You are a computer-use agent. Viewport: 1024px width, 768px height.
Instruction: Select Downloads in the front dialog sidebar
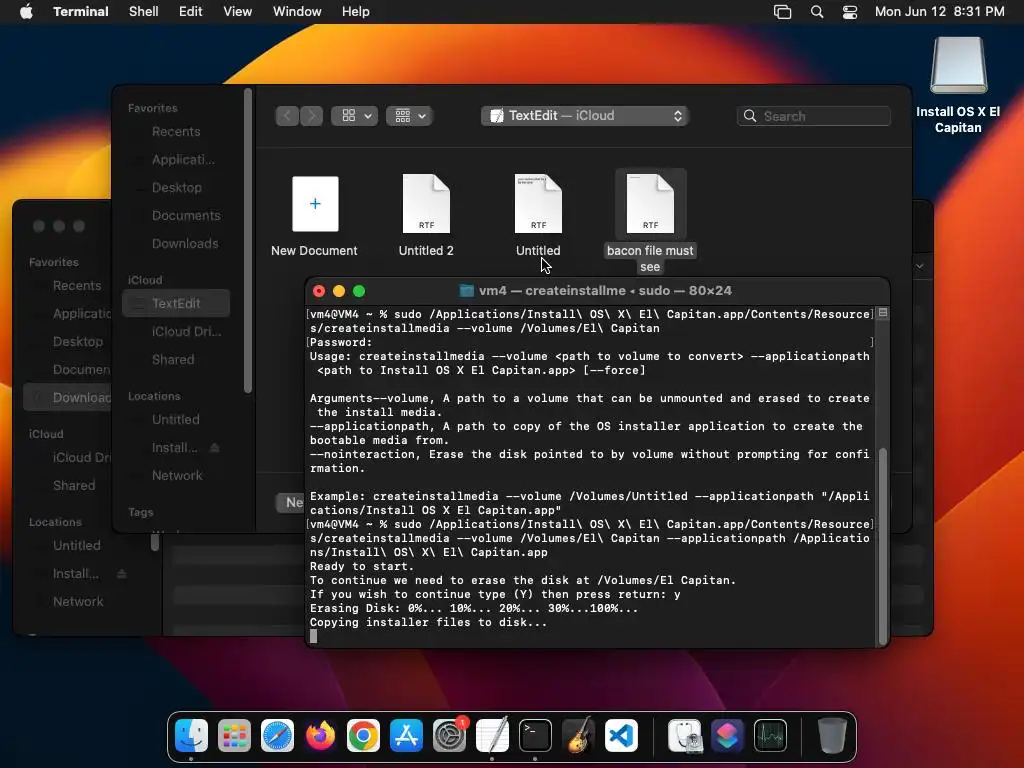point(176,244)
